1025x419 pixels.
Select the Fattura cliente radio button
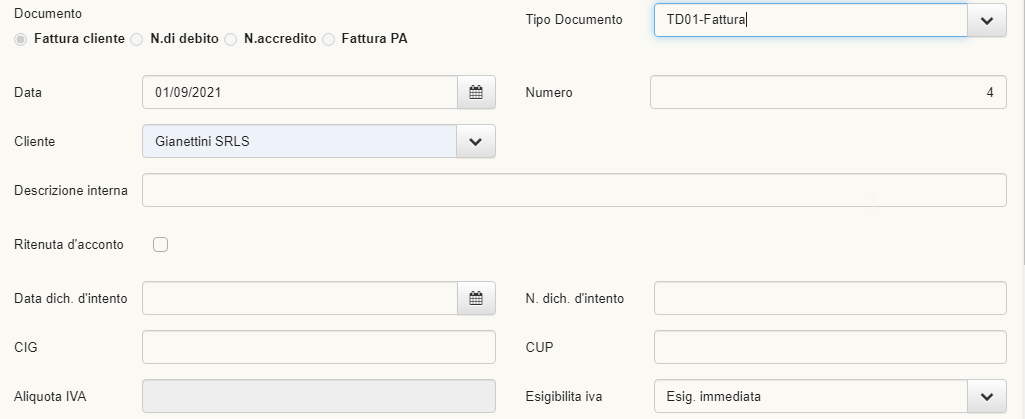21,39
